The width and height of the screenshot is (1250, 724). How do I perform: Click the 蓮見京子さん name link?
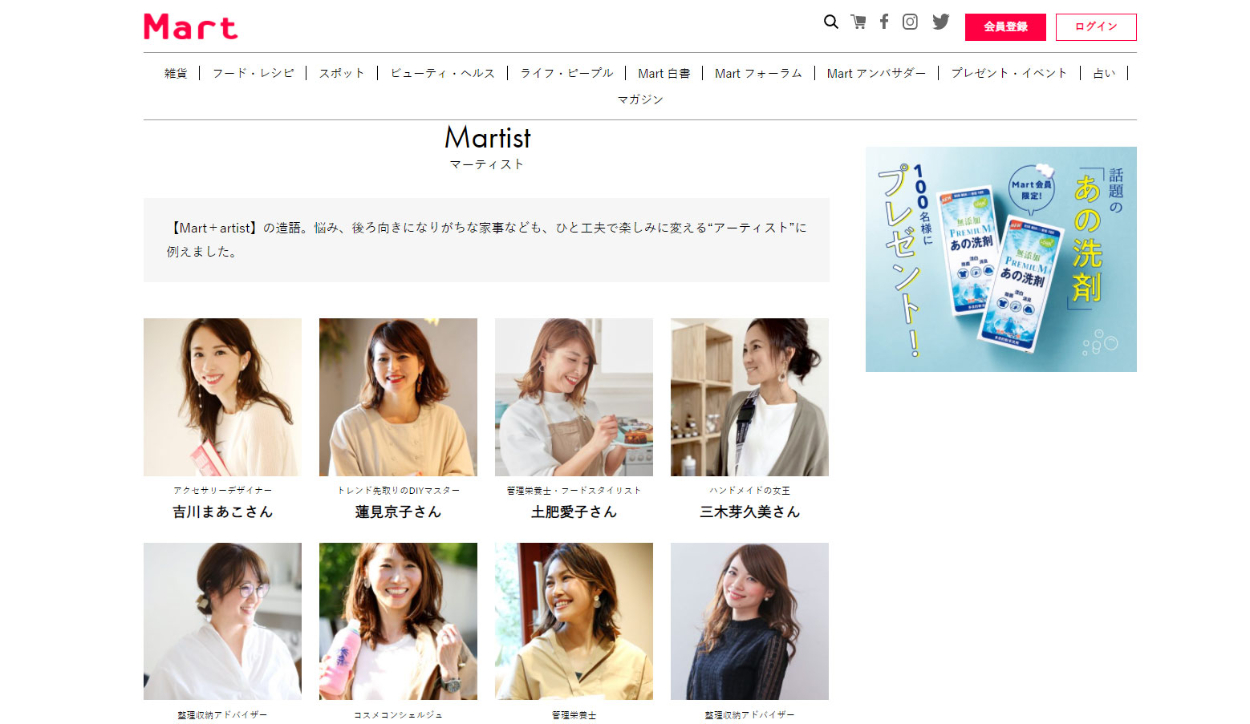point(398,512)
